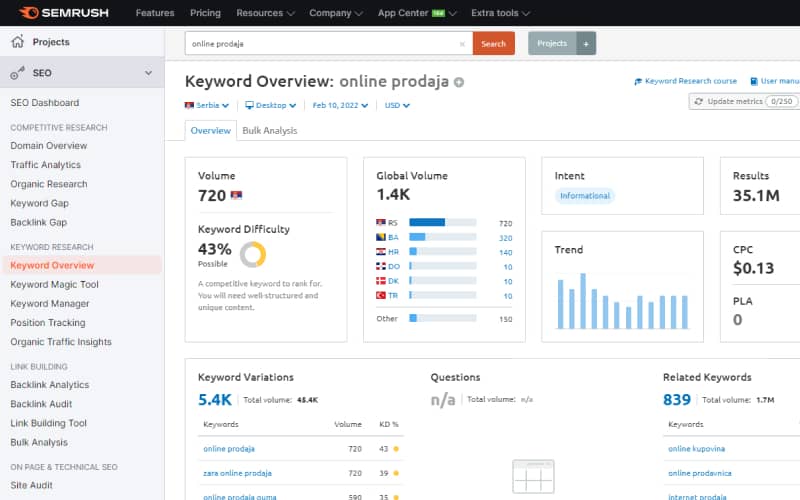Click the TR flag in Global Volume

point(381,295)
